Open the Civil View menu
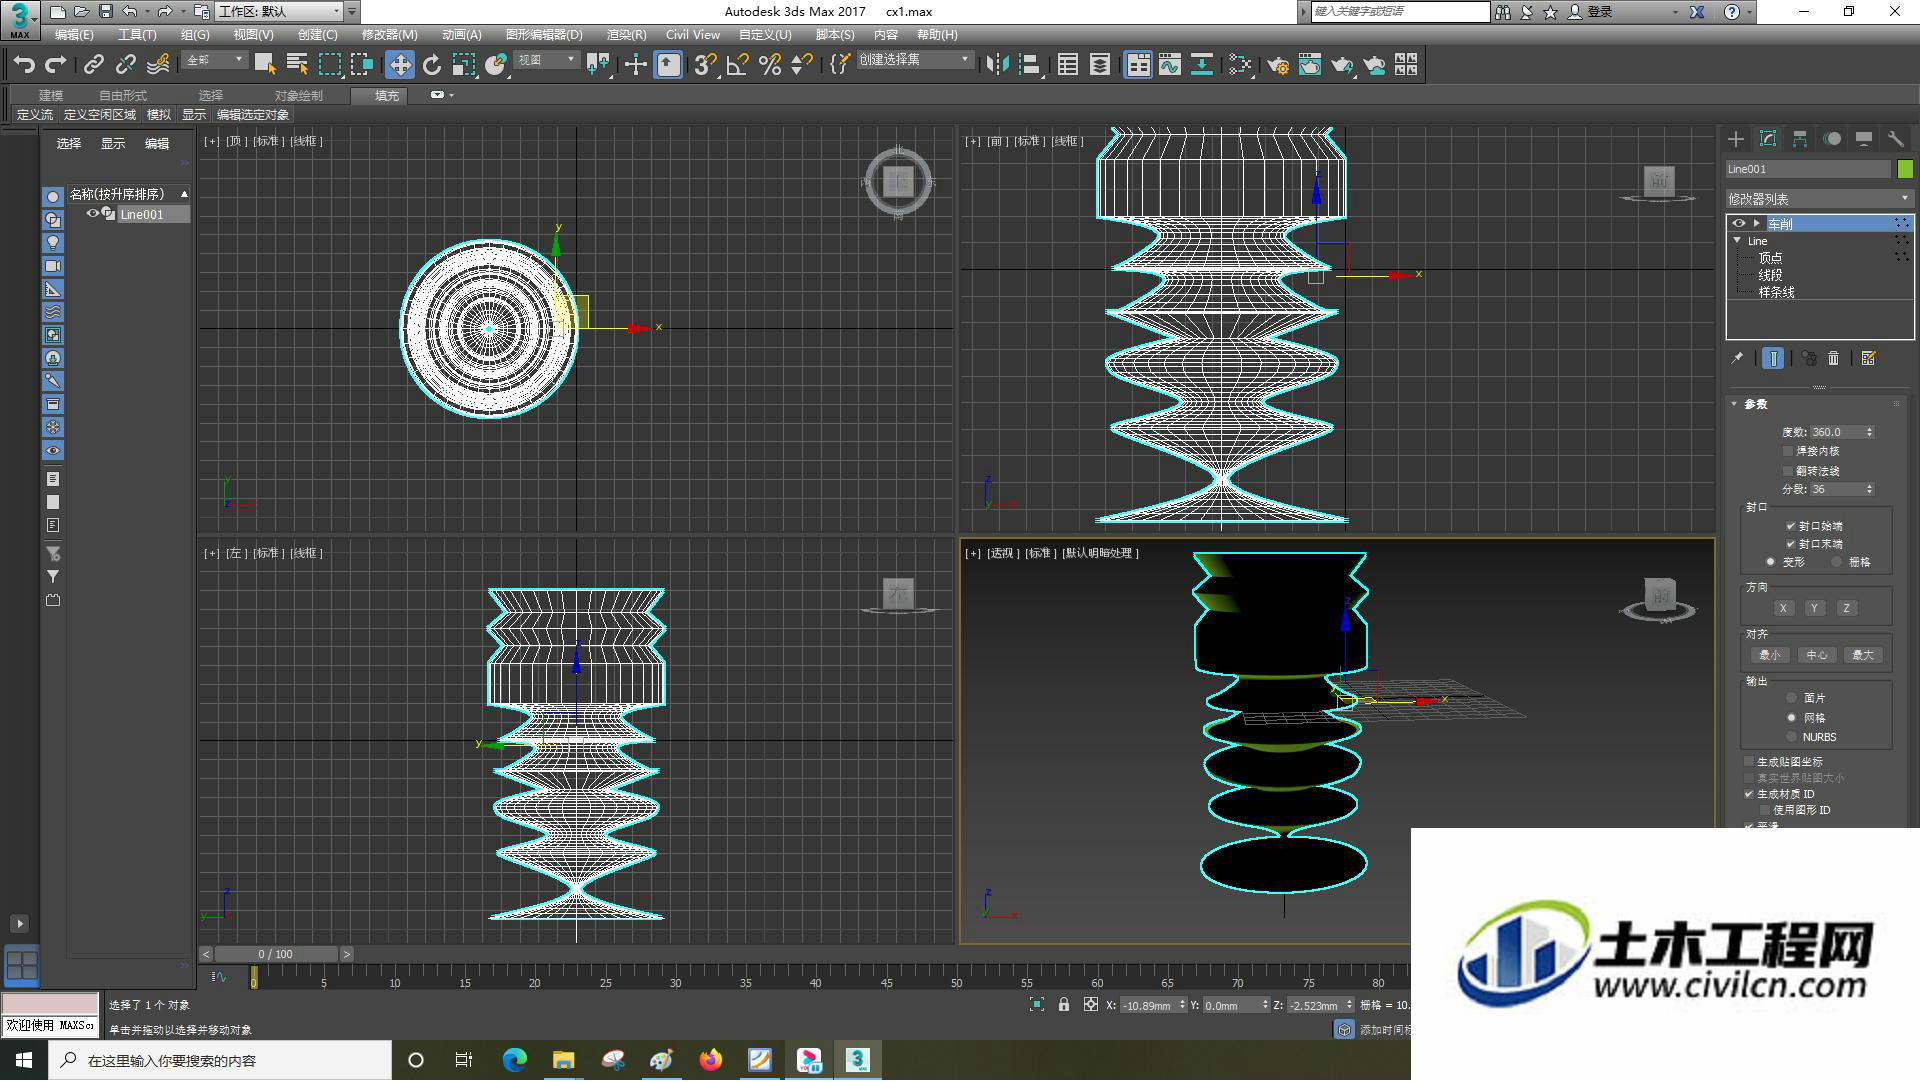The width and height of the screenshot is (1920, 1082). pyautogui.click(x=692, y=35)
